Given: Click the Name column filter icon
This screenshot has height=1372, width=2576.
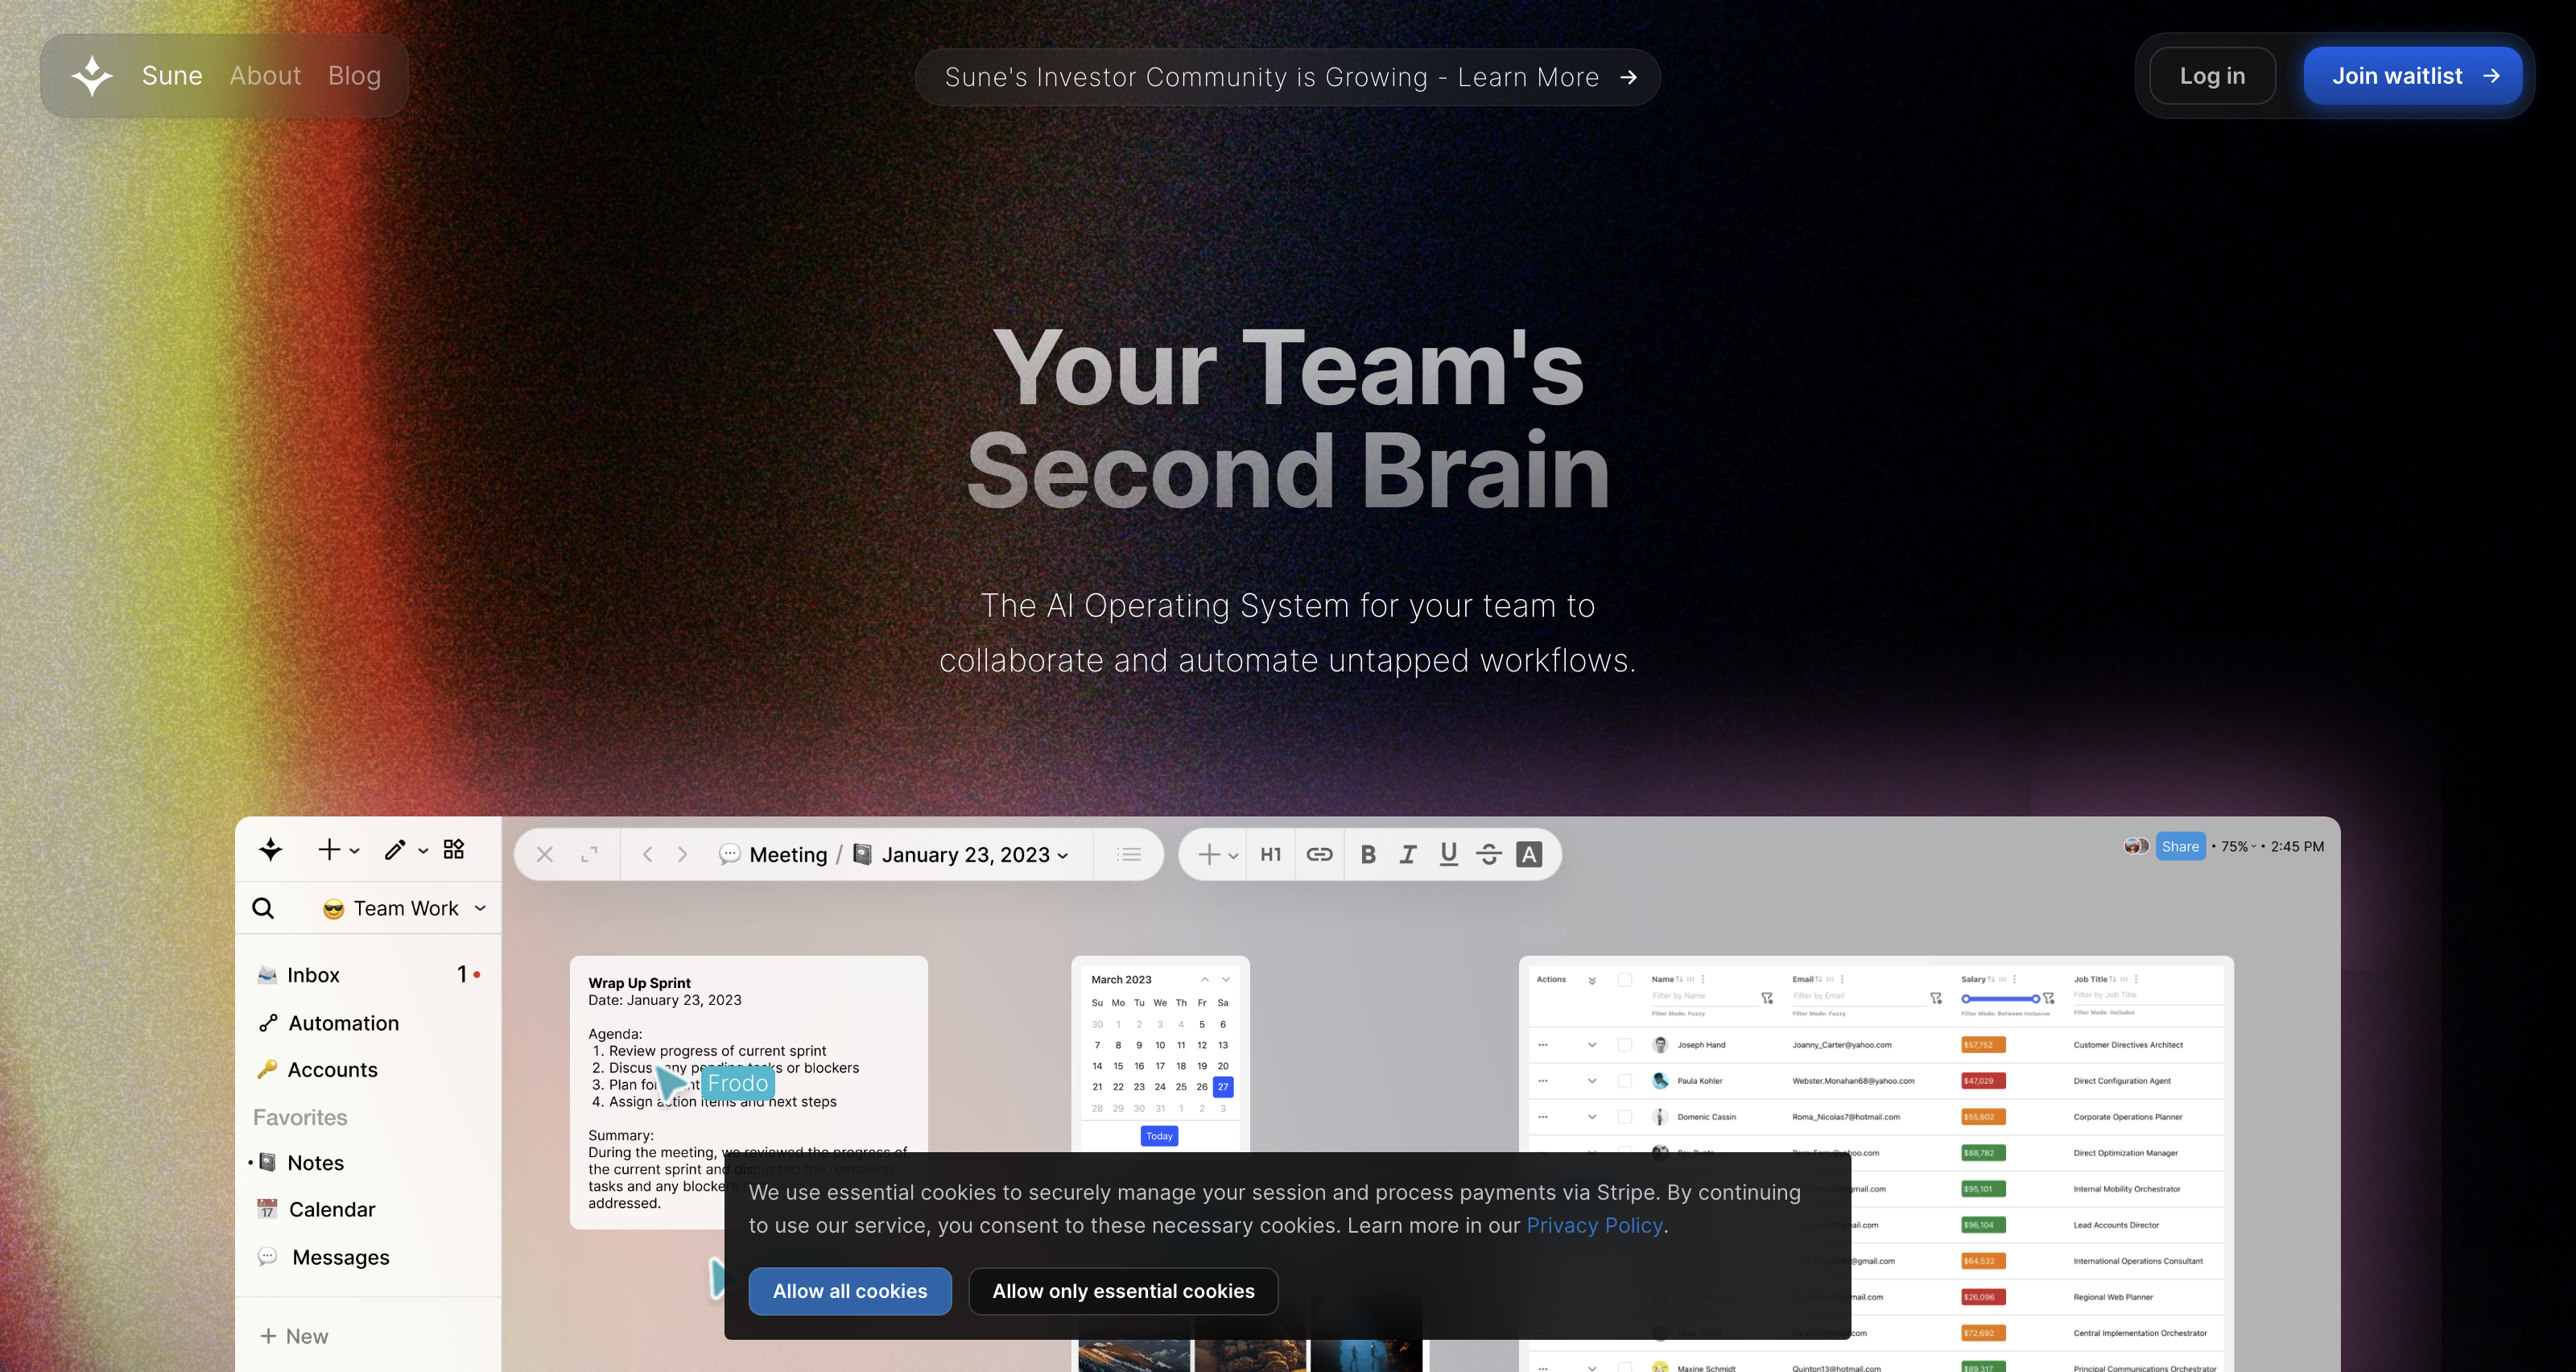Looking at the screenshot, I should [x=1767, y=998].
